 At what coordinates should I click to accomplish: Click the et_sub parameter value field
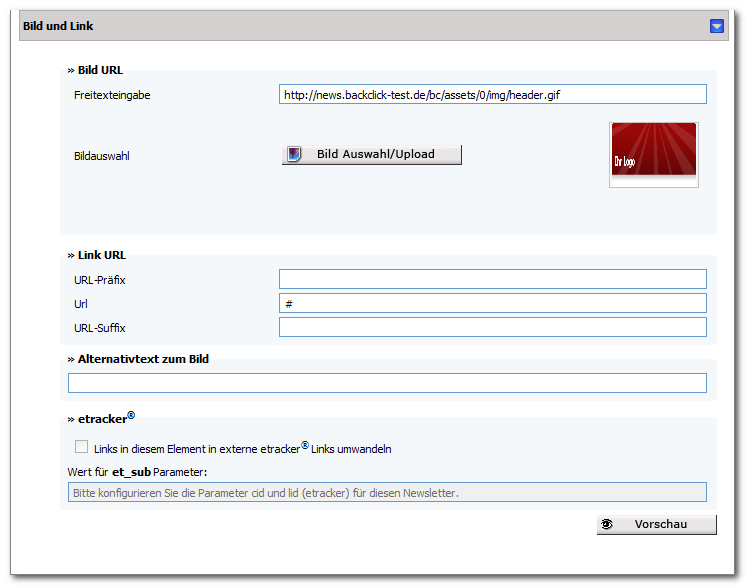coord(387,492)
